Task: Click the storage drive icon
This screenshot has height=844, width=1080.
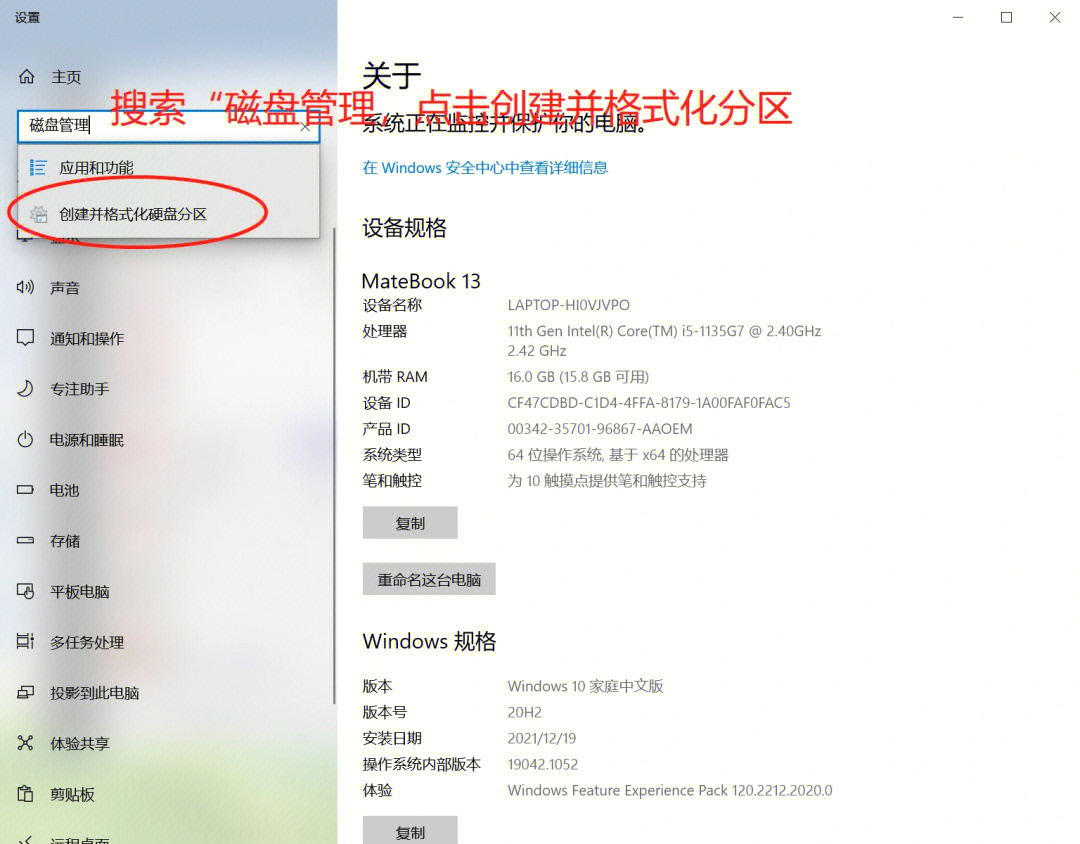Action: pyautogui.click(x=25, y=540)
